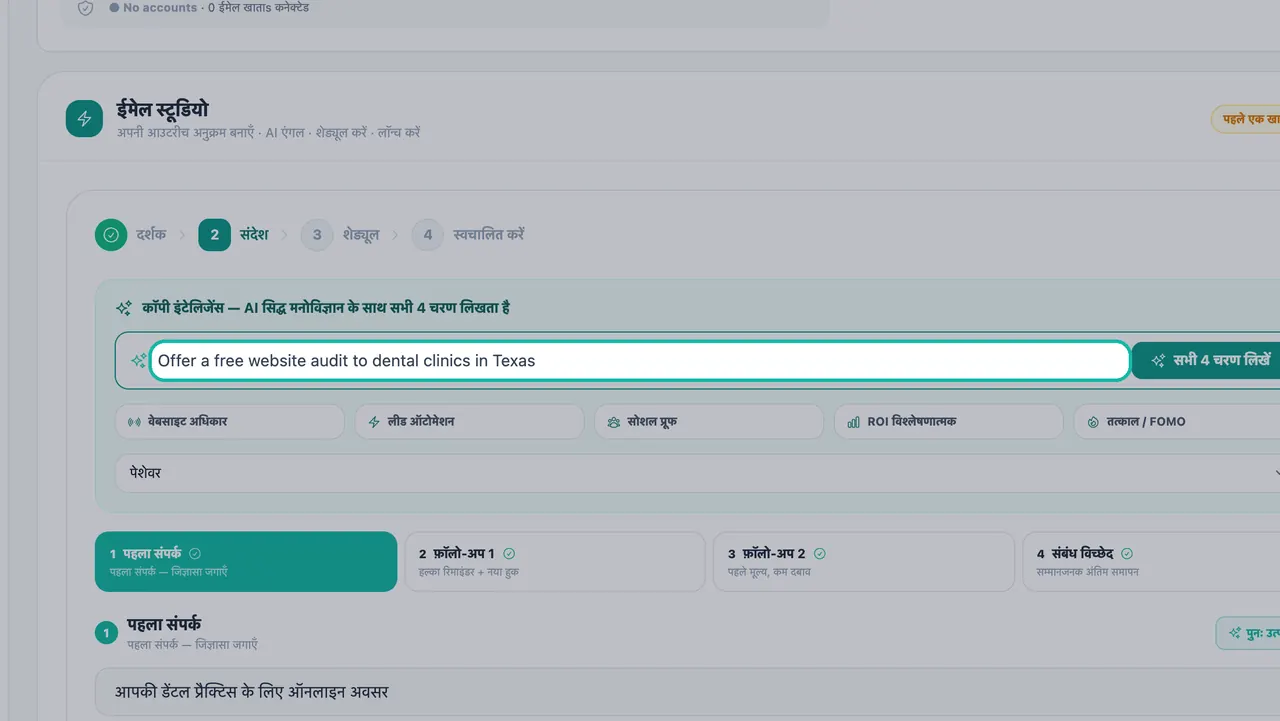Choose the सोशल प्रूफ angle chip
This screenshot has width=1280, height=721.
[x=709, y=422]
